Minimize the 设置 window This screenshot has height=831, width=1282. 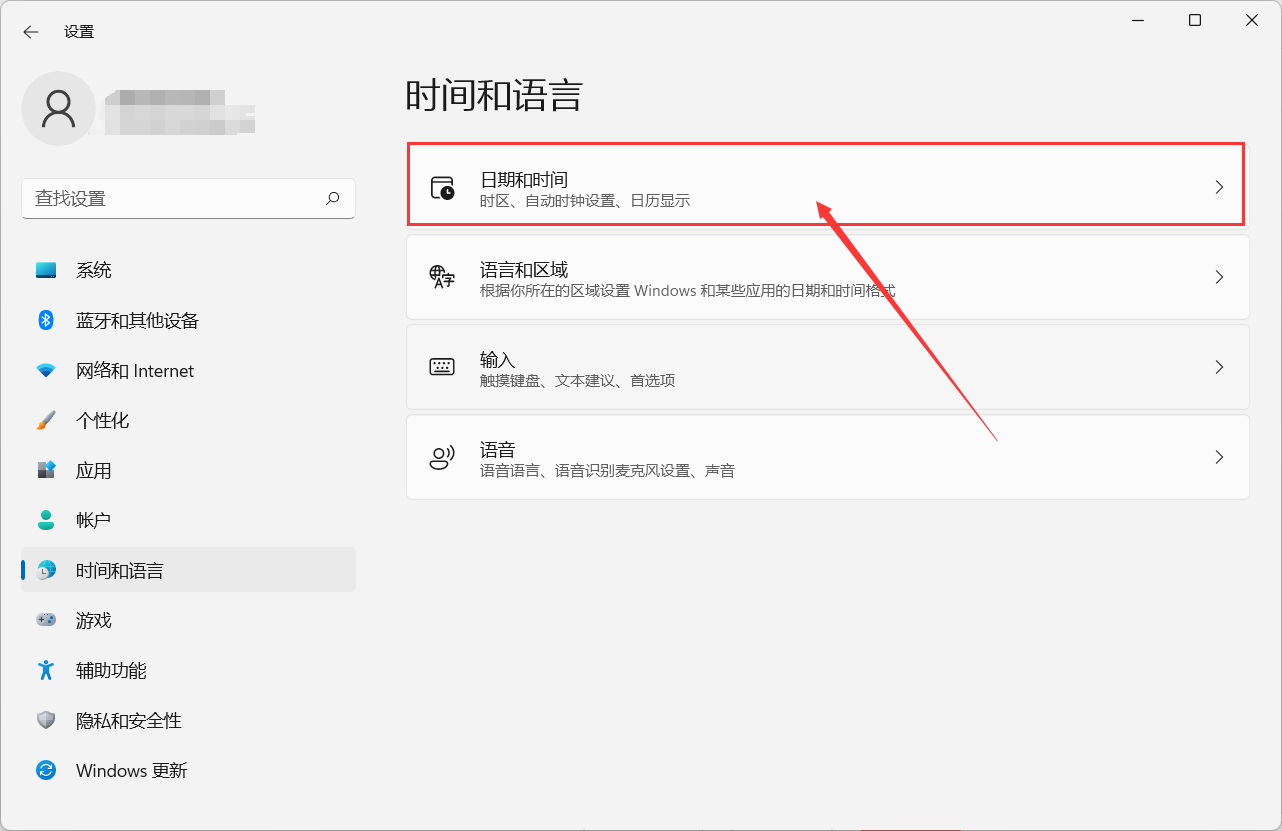[x=1138, y=20]
